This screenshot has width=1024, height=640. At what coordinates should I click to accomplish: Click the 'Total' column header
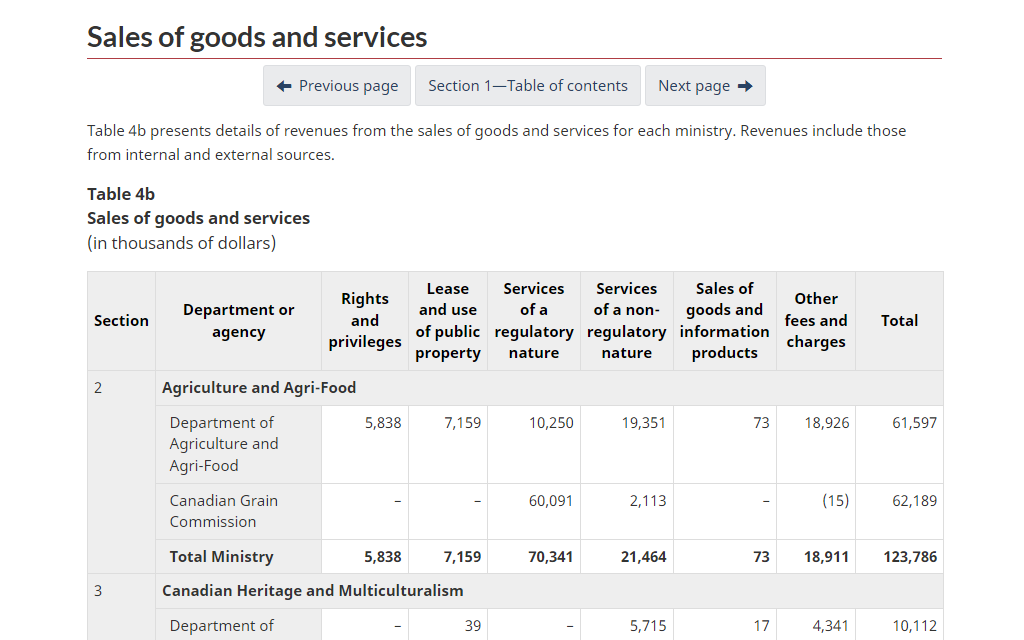pyautogui.click(x=899, y=320)
